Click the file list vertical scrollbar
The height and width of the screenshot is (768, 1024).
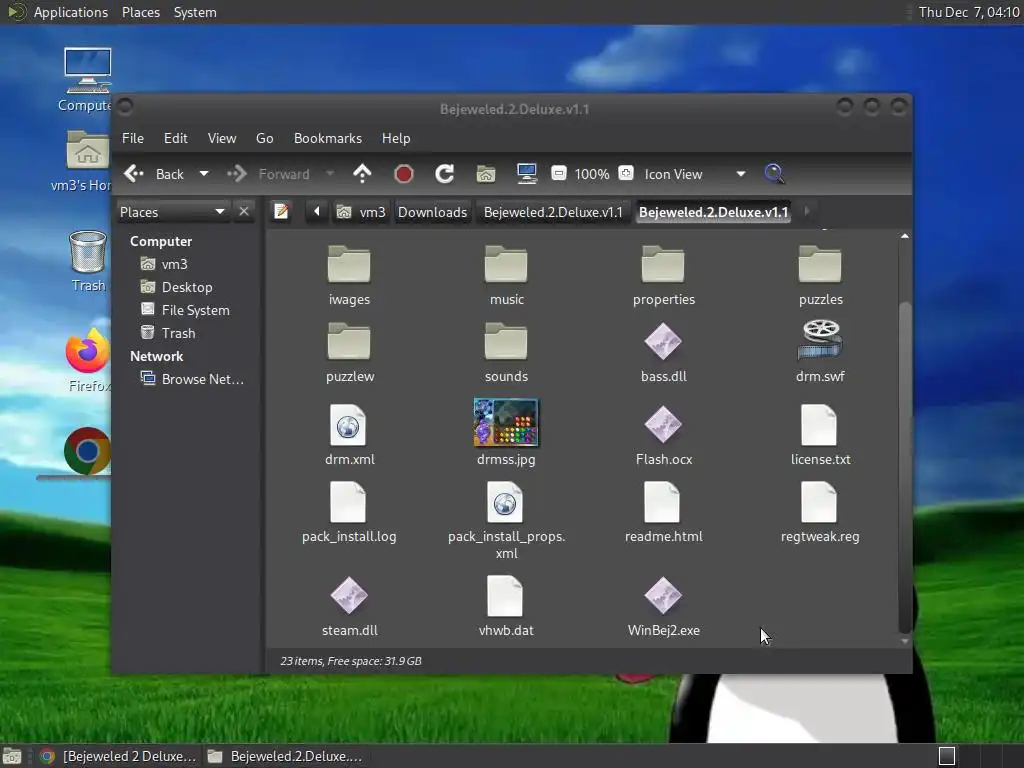click(904, 467)
